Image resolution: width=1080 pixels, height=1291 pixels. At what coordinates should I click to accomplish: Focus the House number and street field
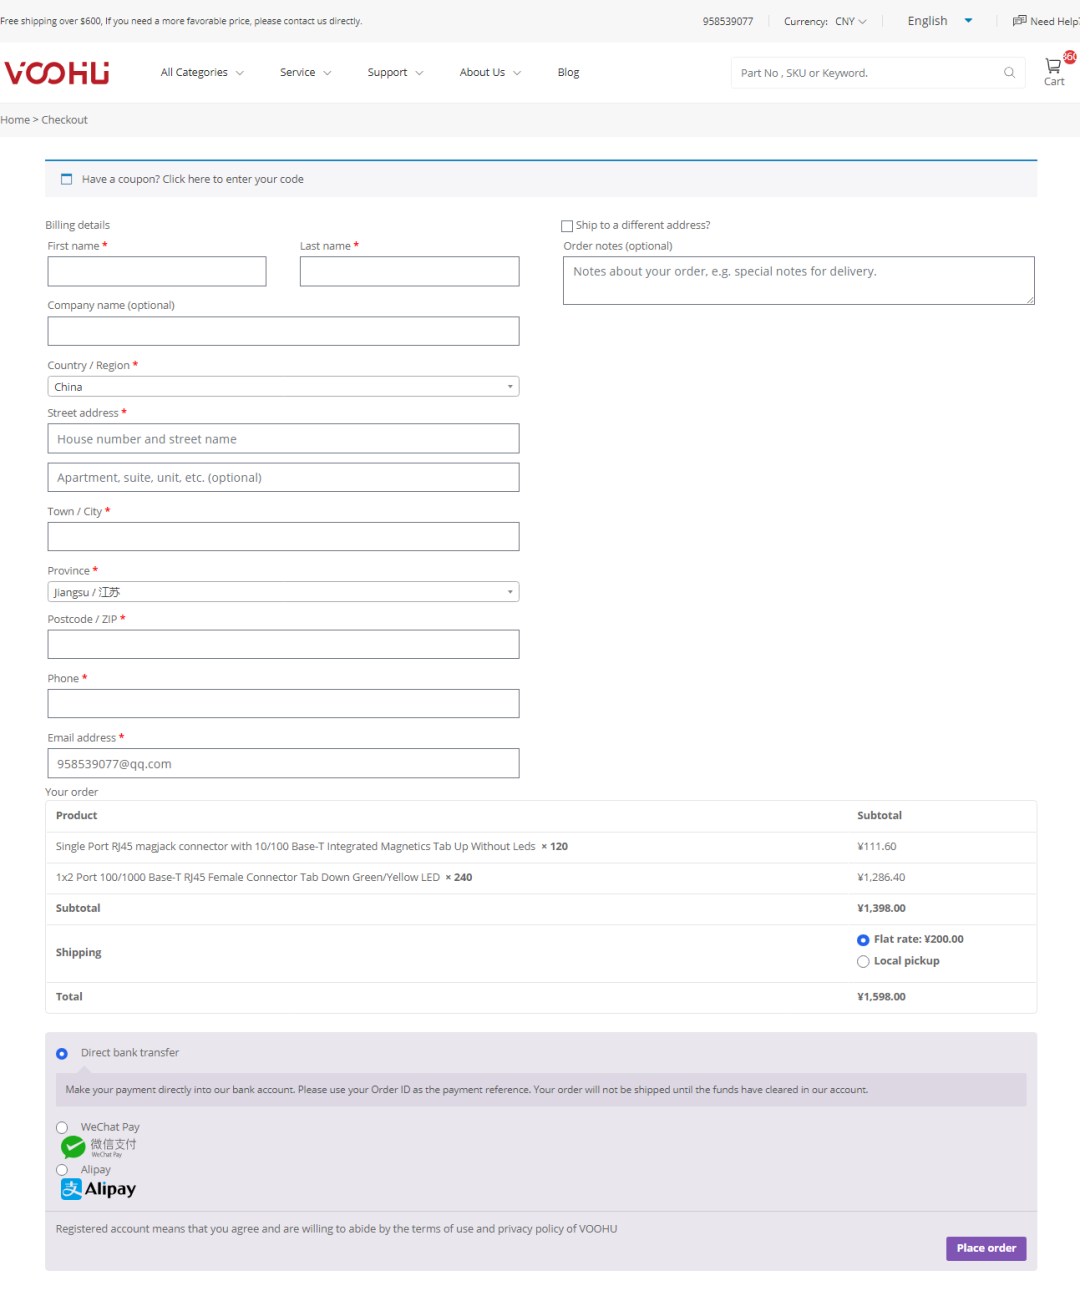coord(283,439)
